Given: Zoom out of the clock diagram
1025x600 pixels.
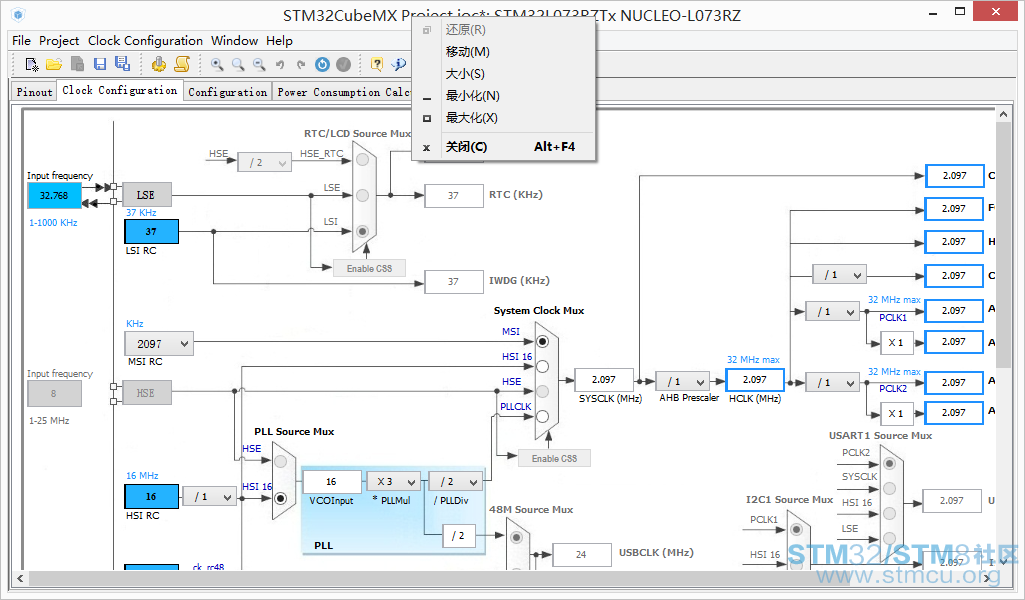Looking at the screenshot, I should pyautogui.click(x=260, y=64).
